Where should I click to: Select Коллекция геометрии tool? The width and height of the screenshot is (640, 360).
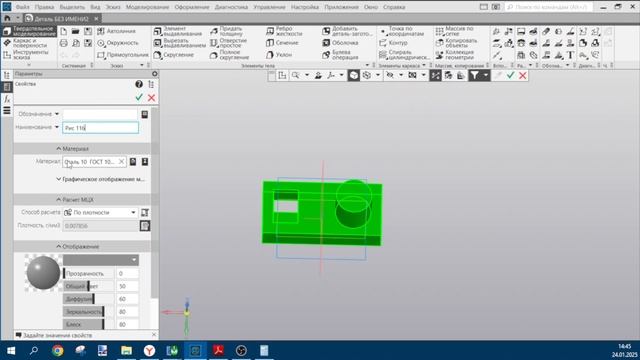[454, 55]
